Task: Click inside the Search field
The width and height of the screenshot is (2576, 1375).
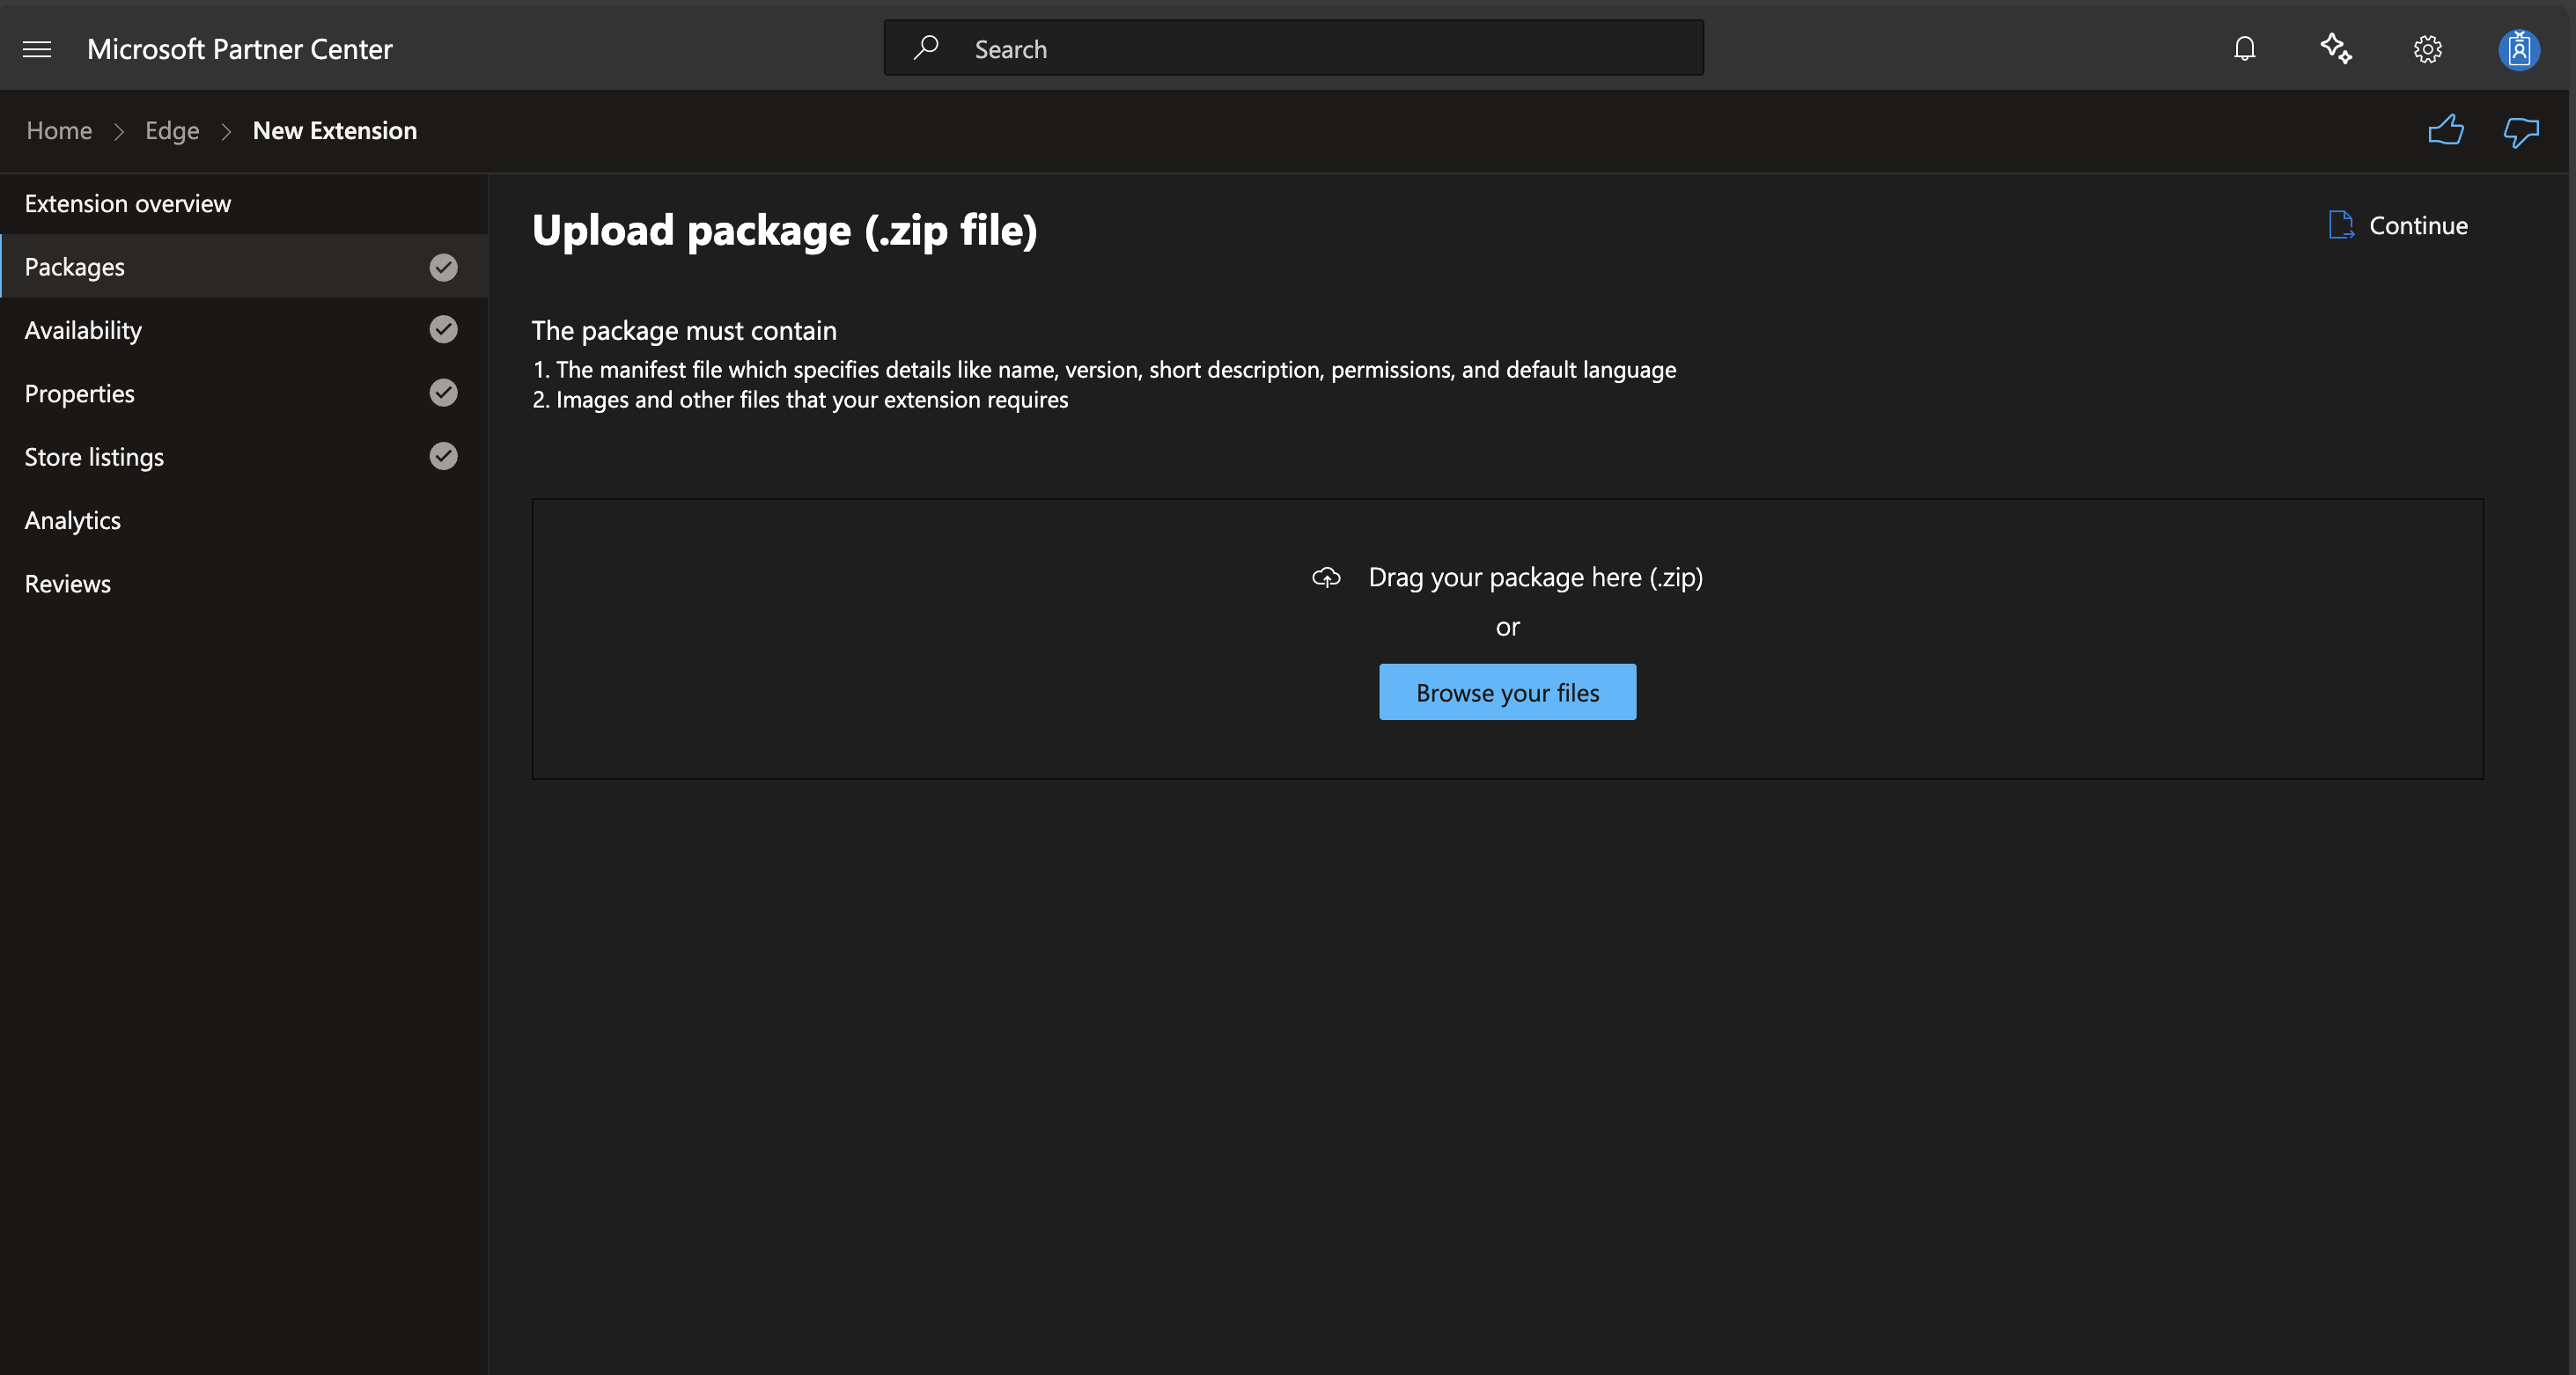Action: [x=1200, y=47]
